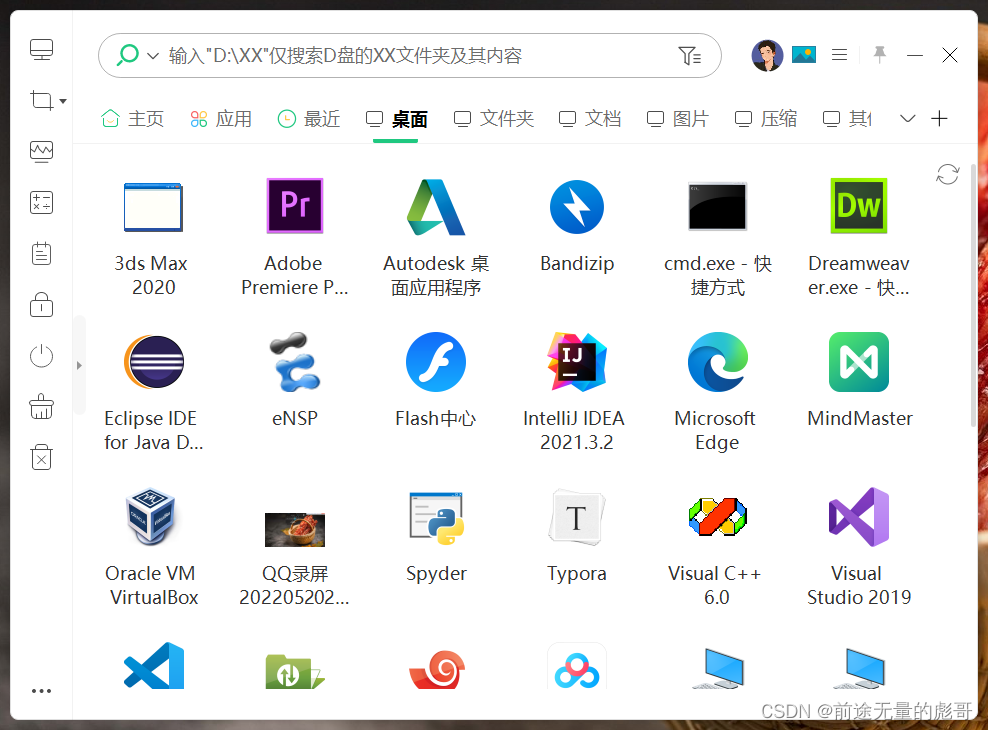Pin the window with the pushpin icon
Screen dimensions: 988x730
click(880, 55)
